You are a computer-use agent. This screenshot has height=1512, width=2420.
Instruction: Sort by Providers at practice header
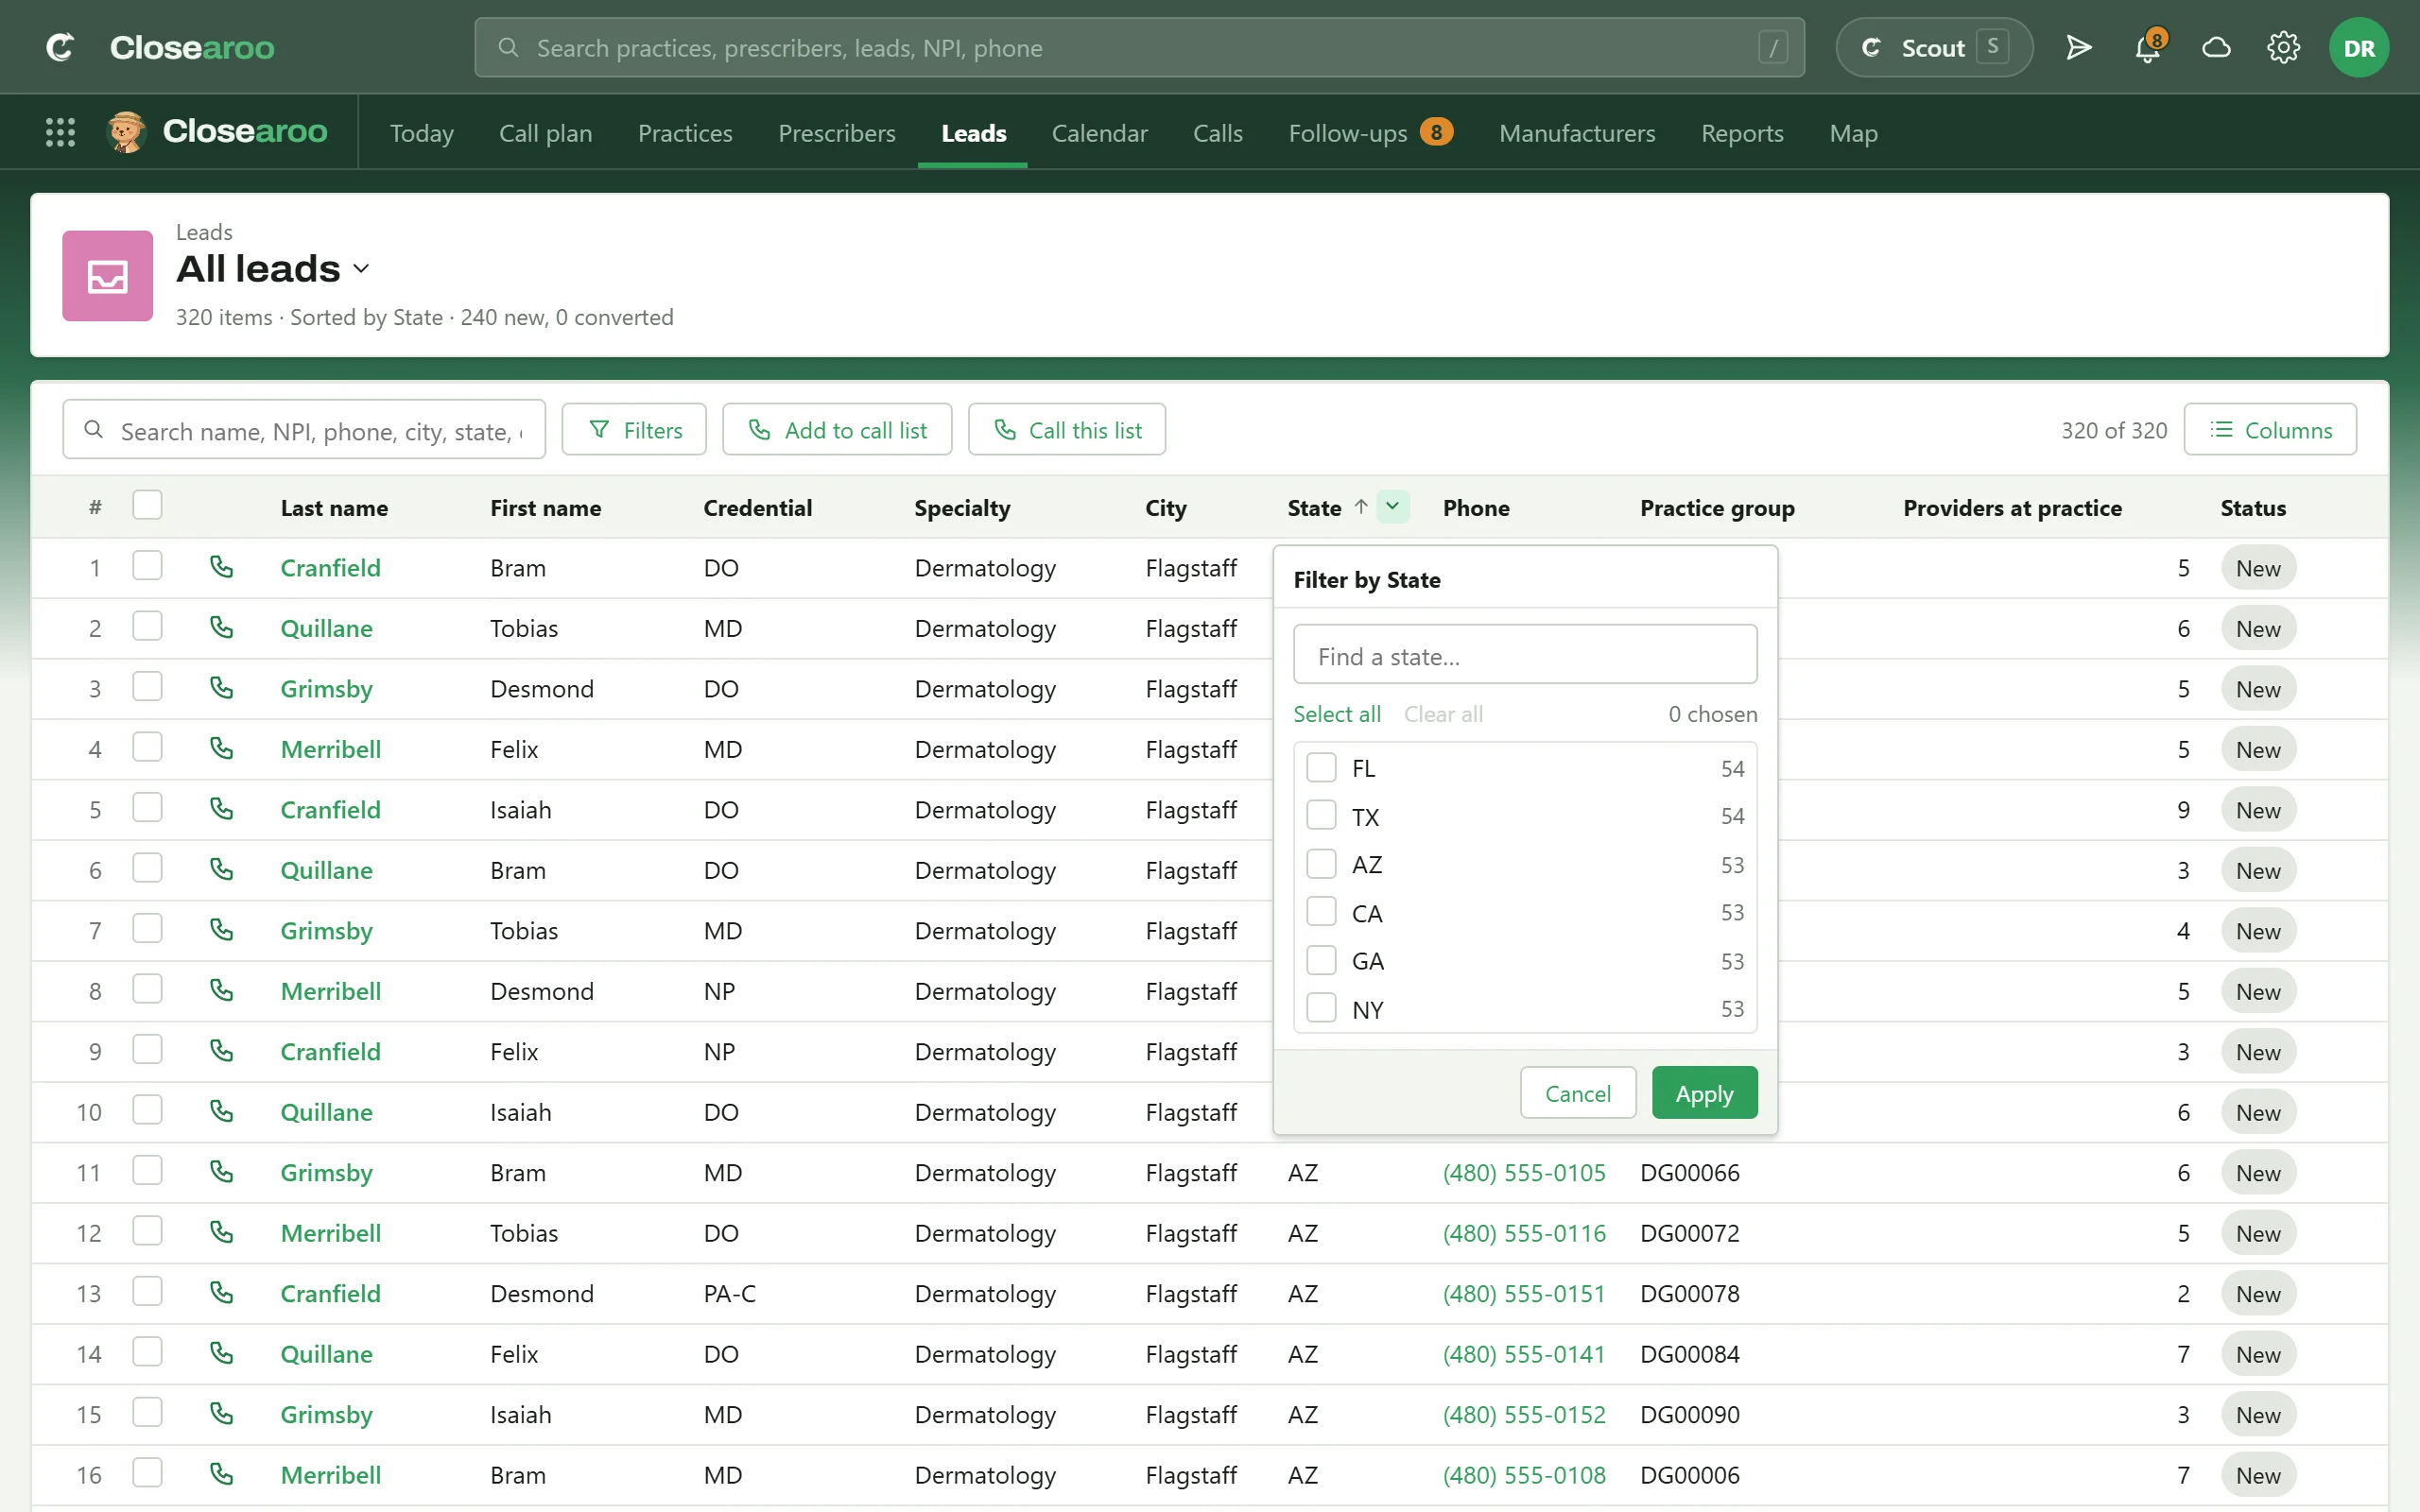tap(2012, 507)
